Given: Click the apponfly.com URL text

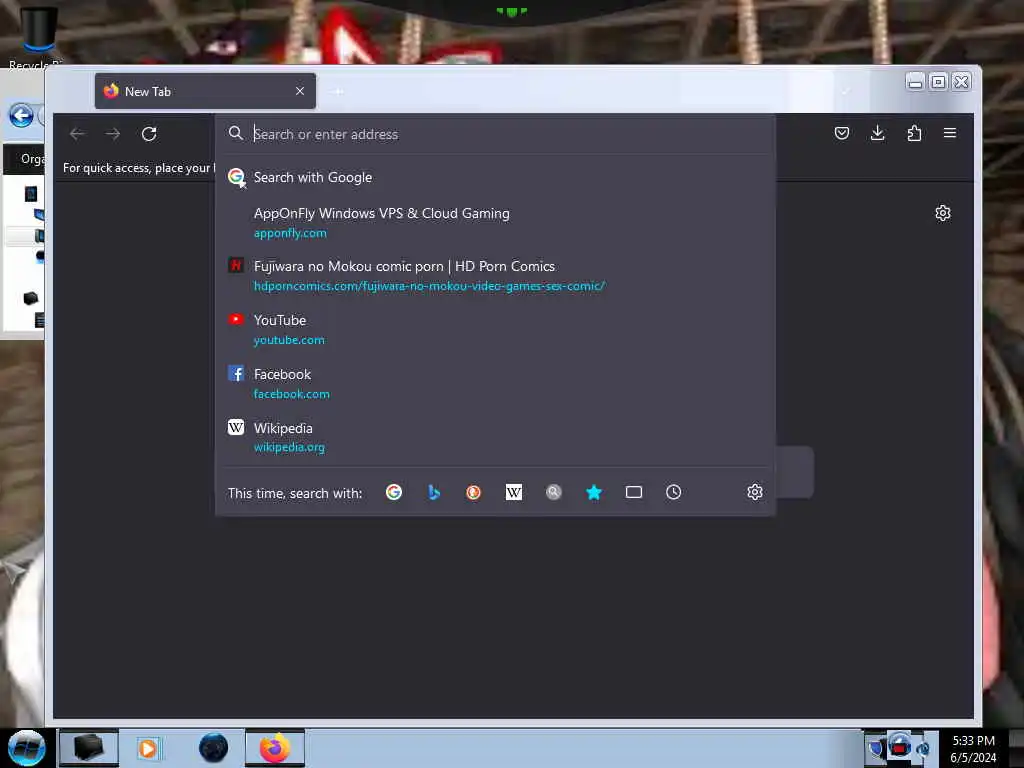Looking at the screenshot, I should click(x=290, y=233).
